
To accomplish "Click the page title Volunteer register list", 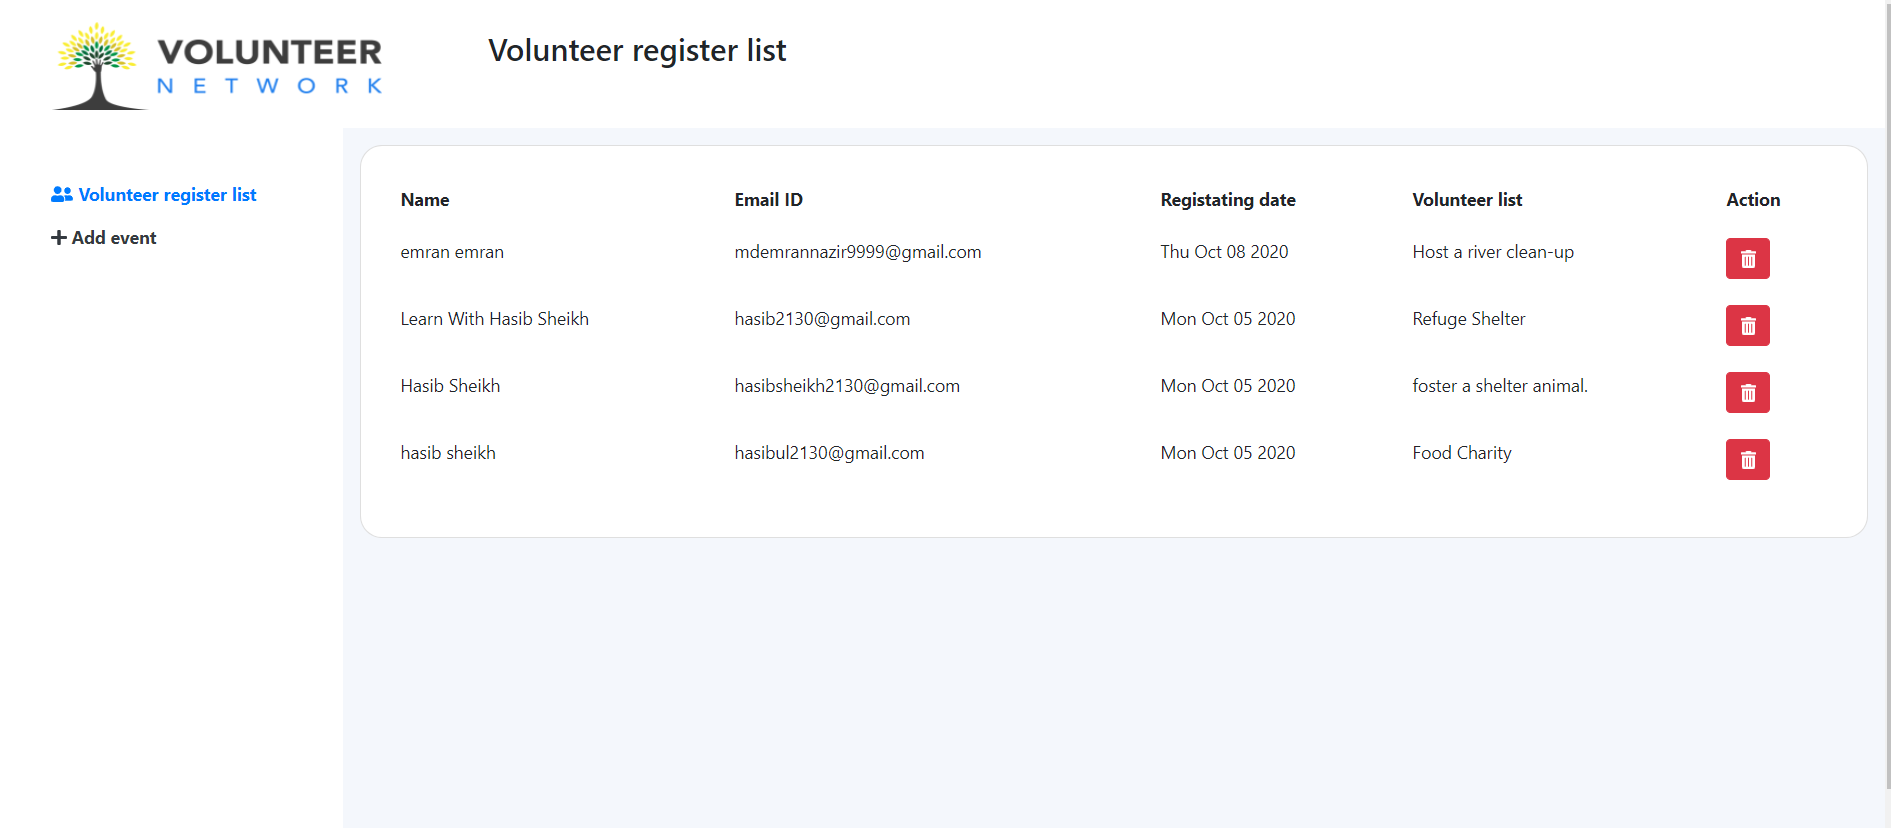I will 637,50.
